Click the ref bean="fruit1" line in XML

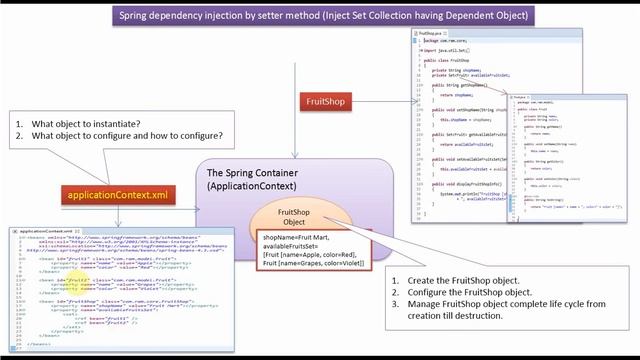pyautogui.click(x=106, y=318)
